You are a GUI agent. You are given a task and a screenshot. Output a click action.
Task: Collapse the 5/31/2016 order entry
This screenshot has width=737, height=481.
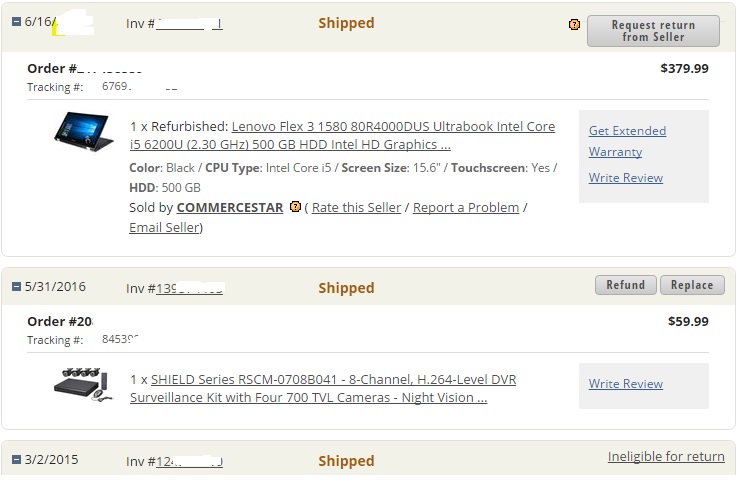pyautogui.click(x=16, y=287)
